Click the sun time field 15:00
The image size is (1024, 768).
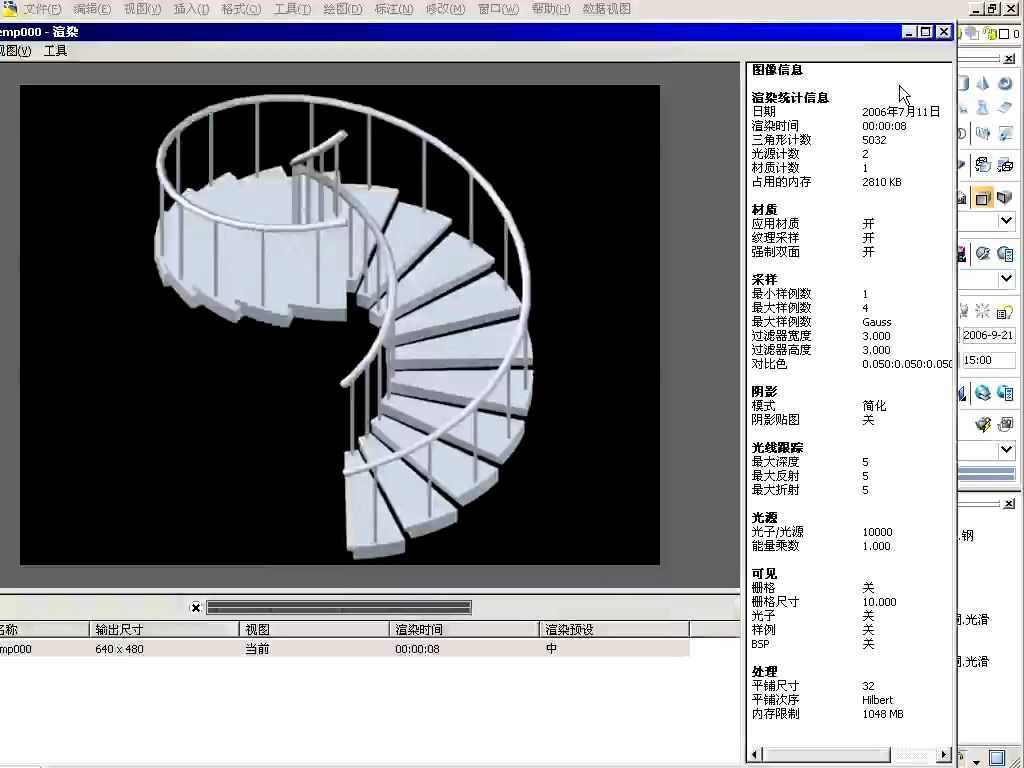click(x=987, y=360)
